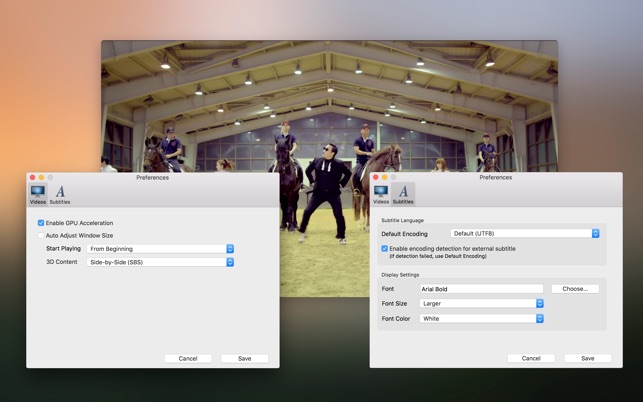Click the detection failed hint text

[x=438, y=256]
